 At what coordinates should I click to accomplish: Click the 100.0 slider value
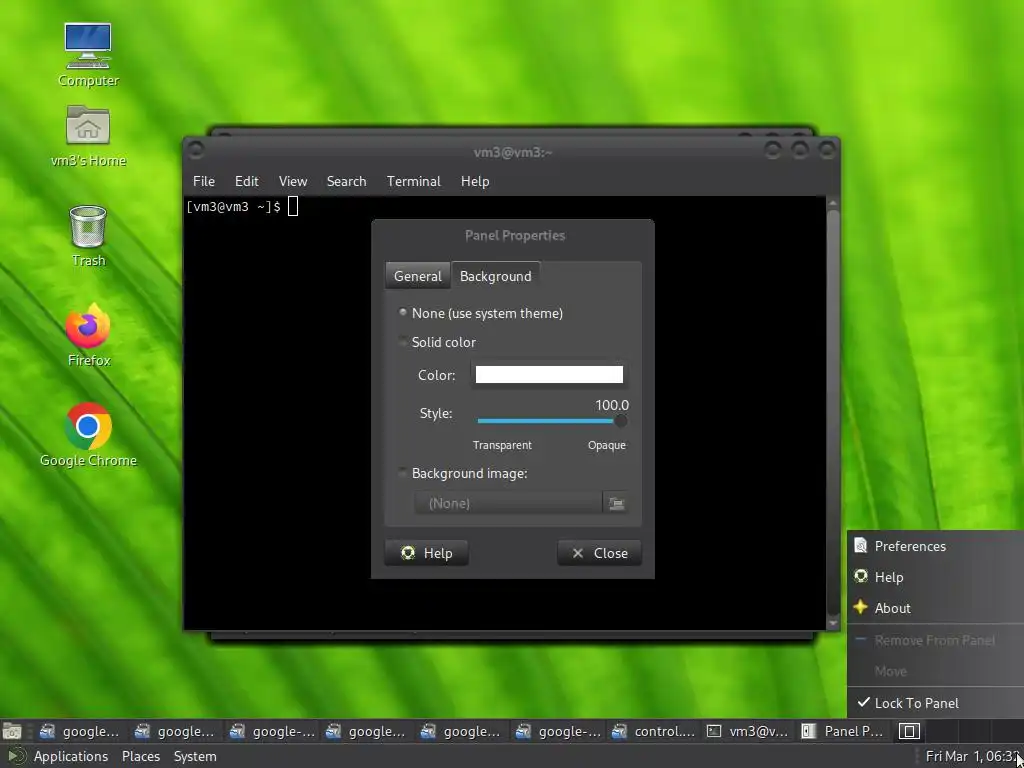click(x=612, y=405)
